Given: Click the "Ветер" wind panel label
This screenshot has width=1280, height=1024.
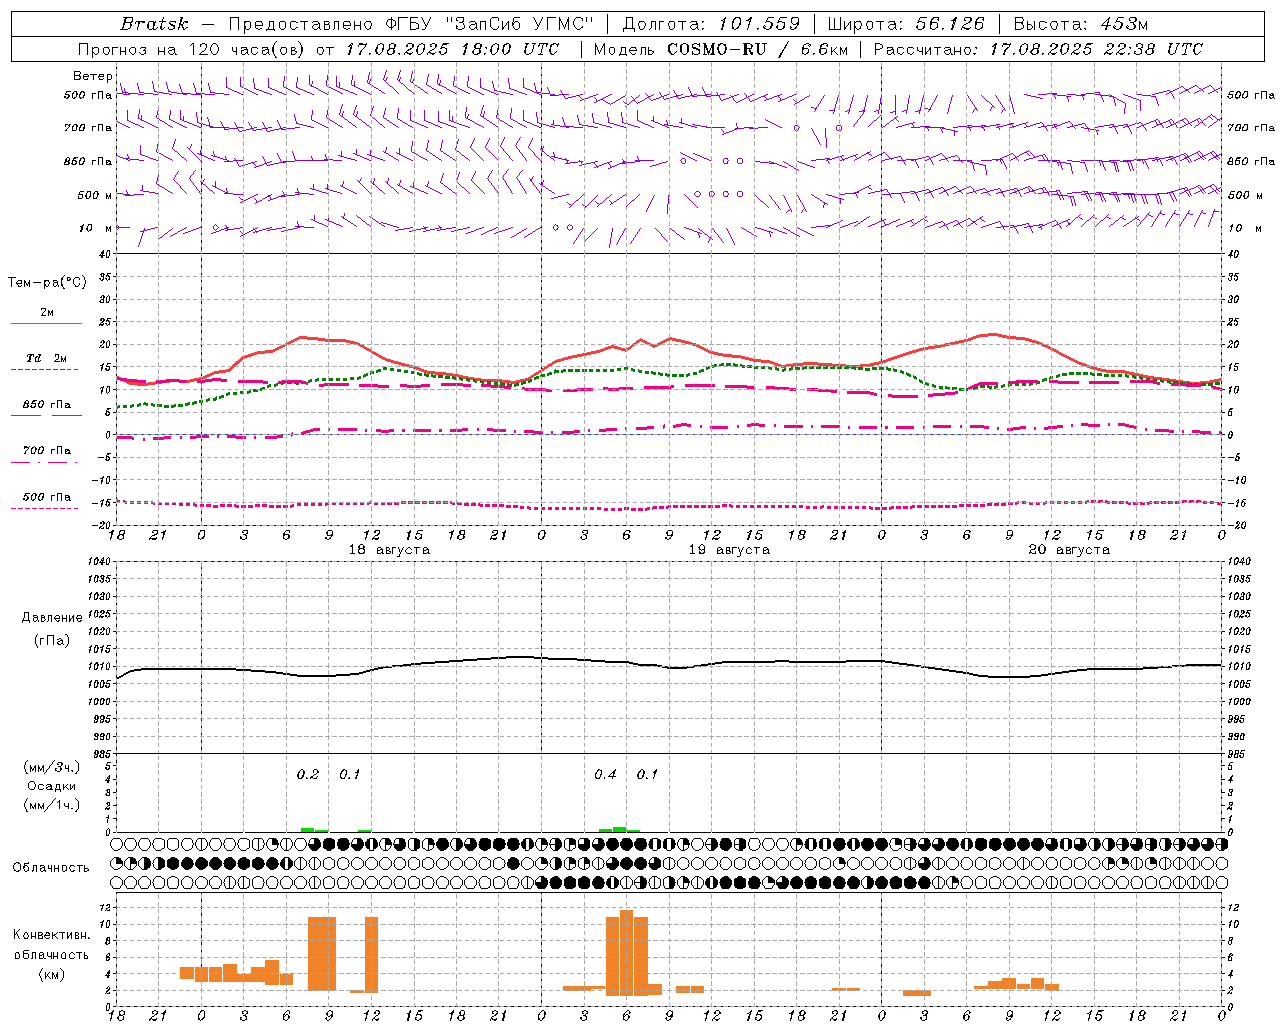Looking at the screenshot, I should [x=92, y=76].
